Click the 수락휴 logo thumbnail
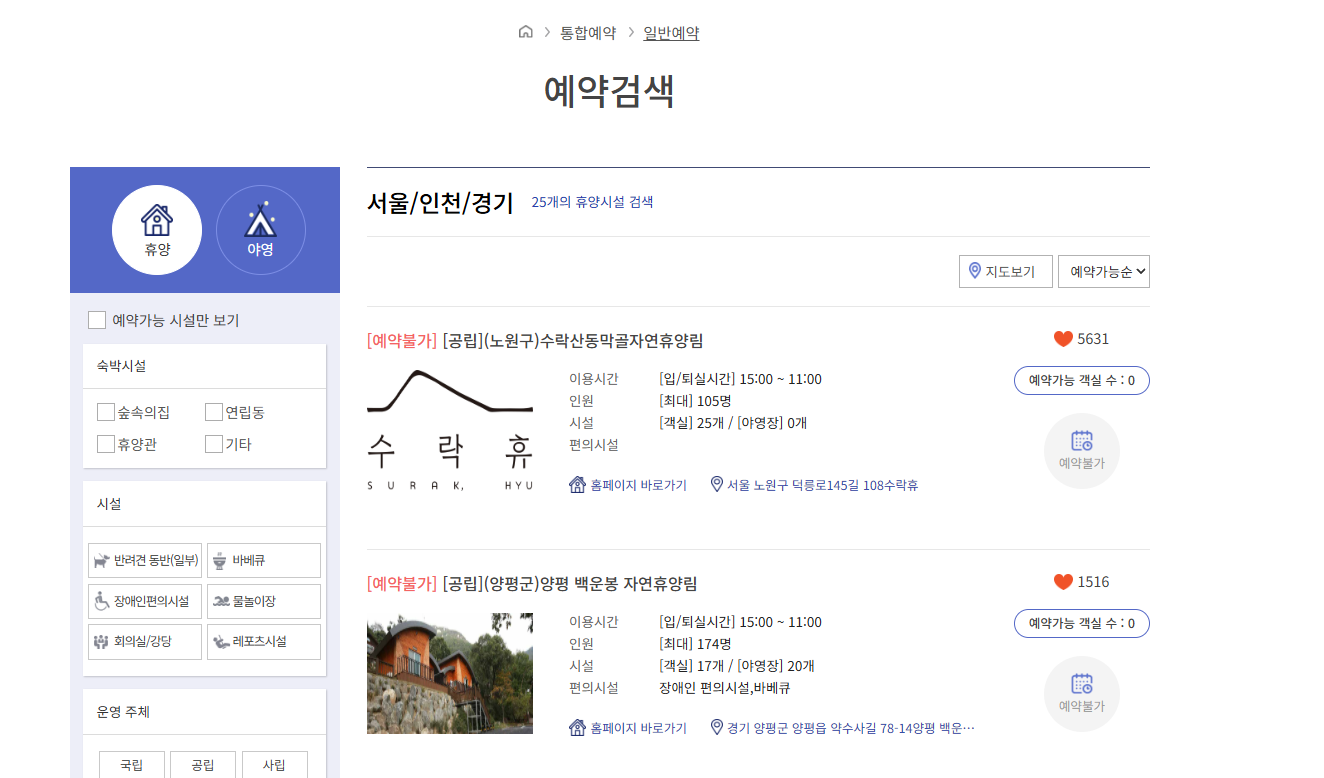The width and height of the screenshot is (1324, 778). [450, 430]
